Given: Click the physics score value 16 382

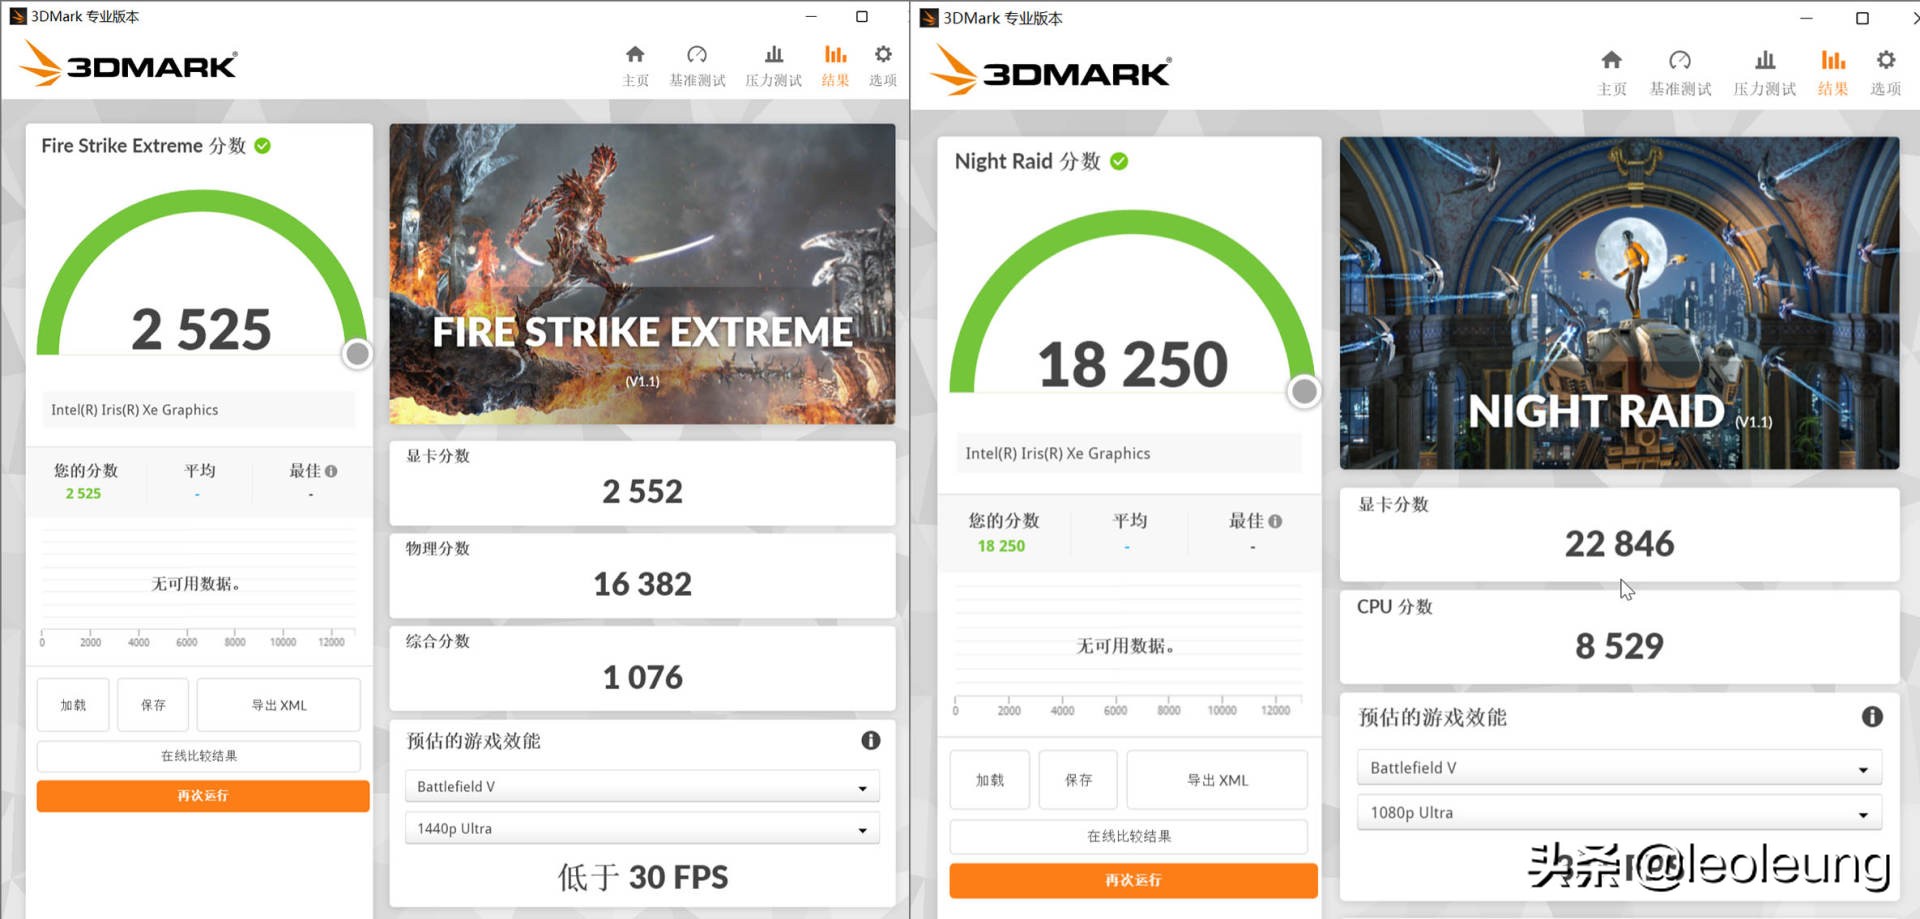Looking at the screenshot, I should pyautogui.click(x=642, y=584).
